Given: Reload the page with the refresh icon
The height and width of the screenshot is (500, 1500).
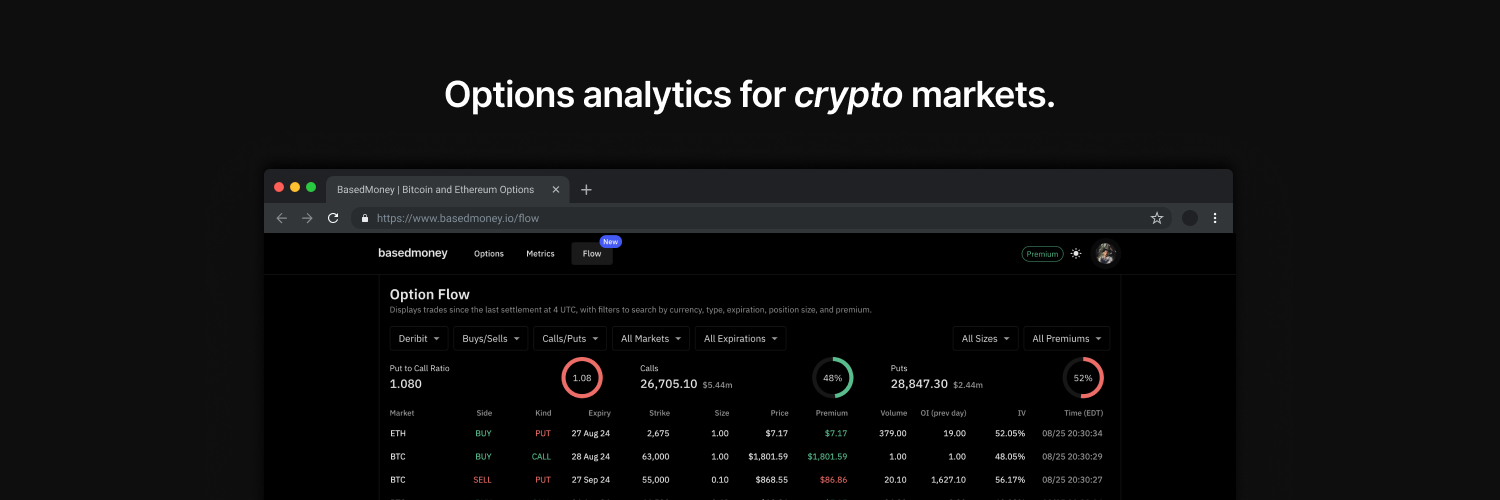Looking at the screenshot, I should (333, 218).
